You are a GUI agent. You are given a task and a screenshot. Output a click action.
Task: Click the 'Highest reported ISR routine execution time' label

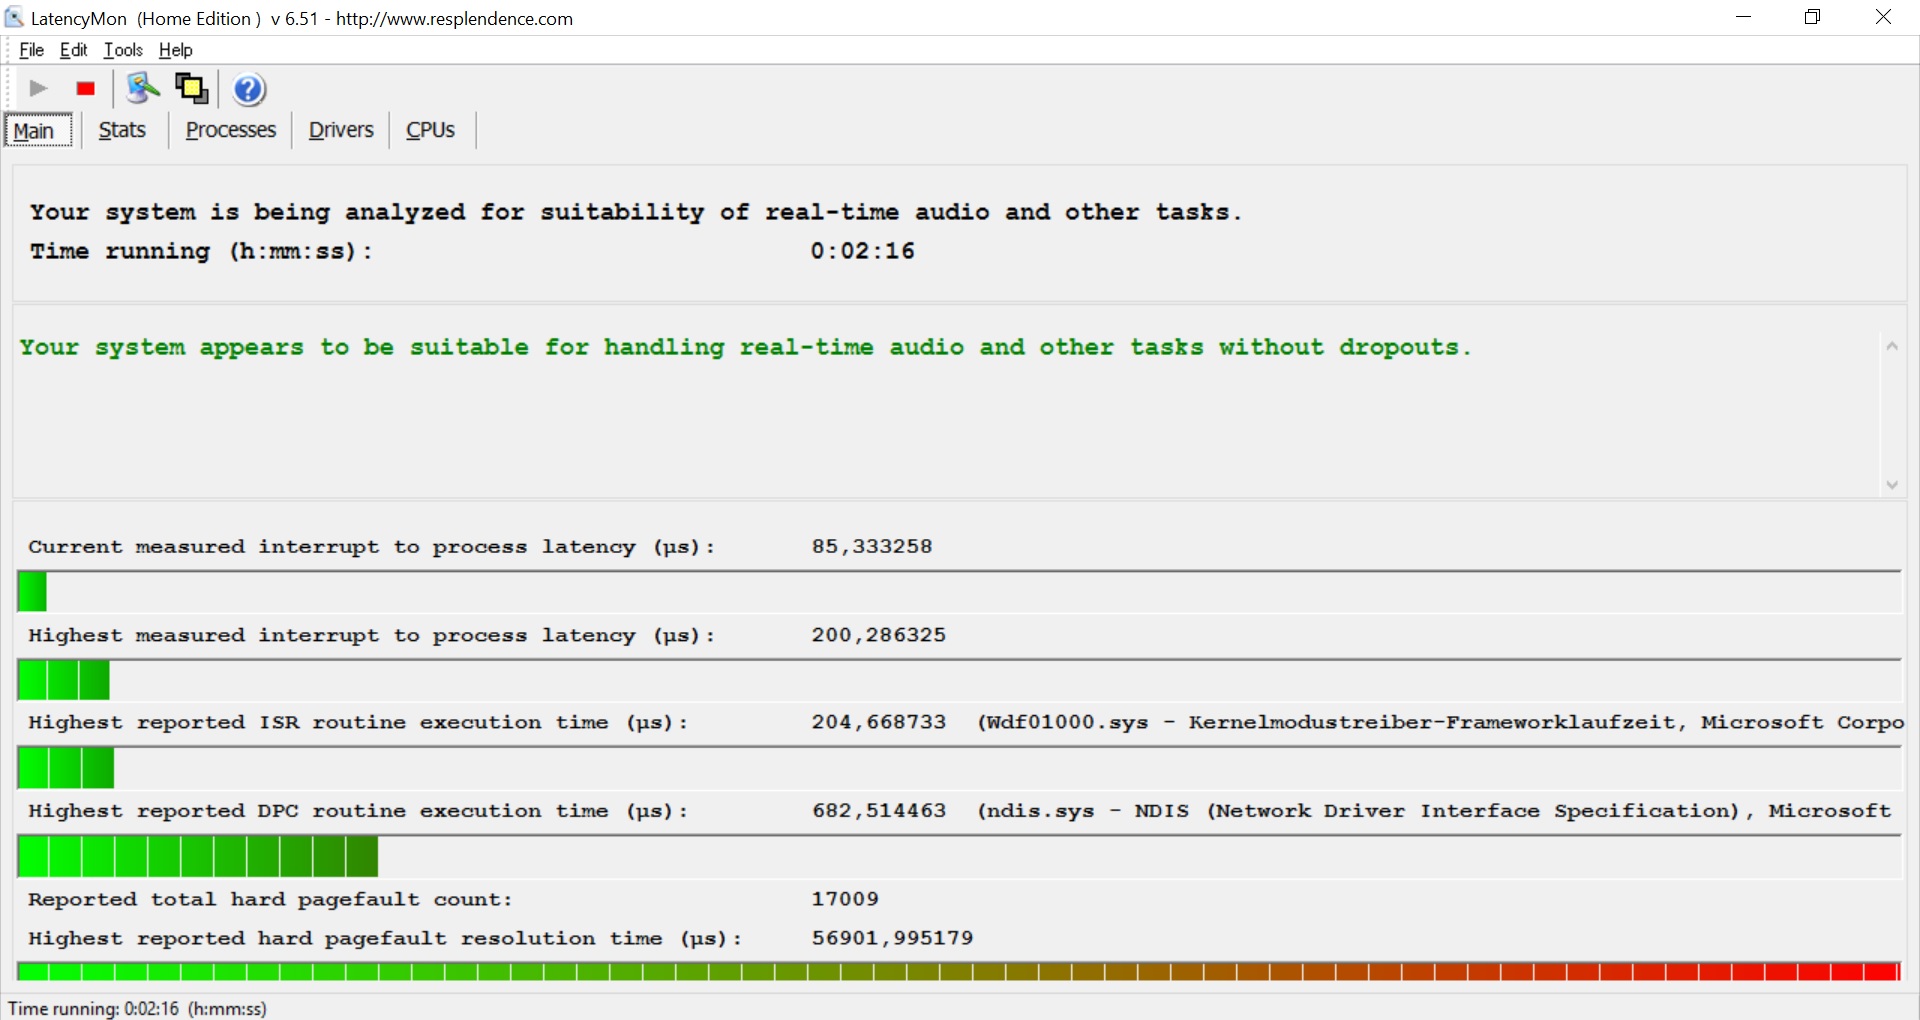(358, 722)
